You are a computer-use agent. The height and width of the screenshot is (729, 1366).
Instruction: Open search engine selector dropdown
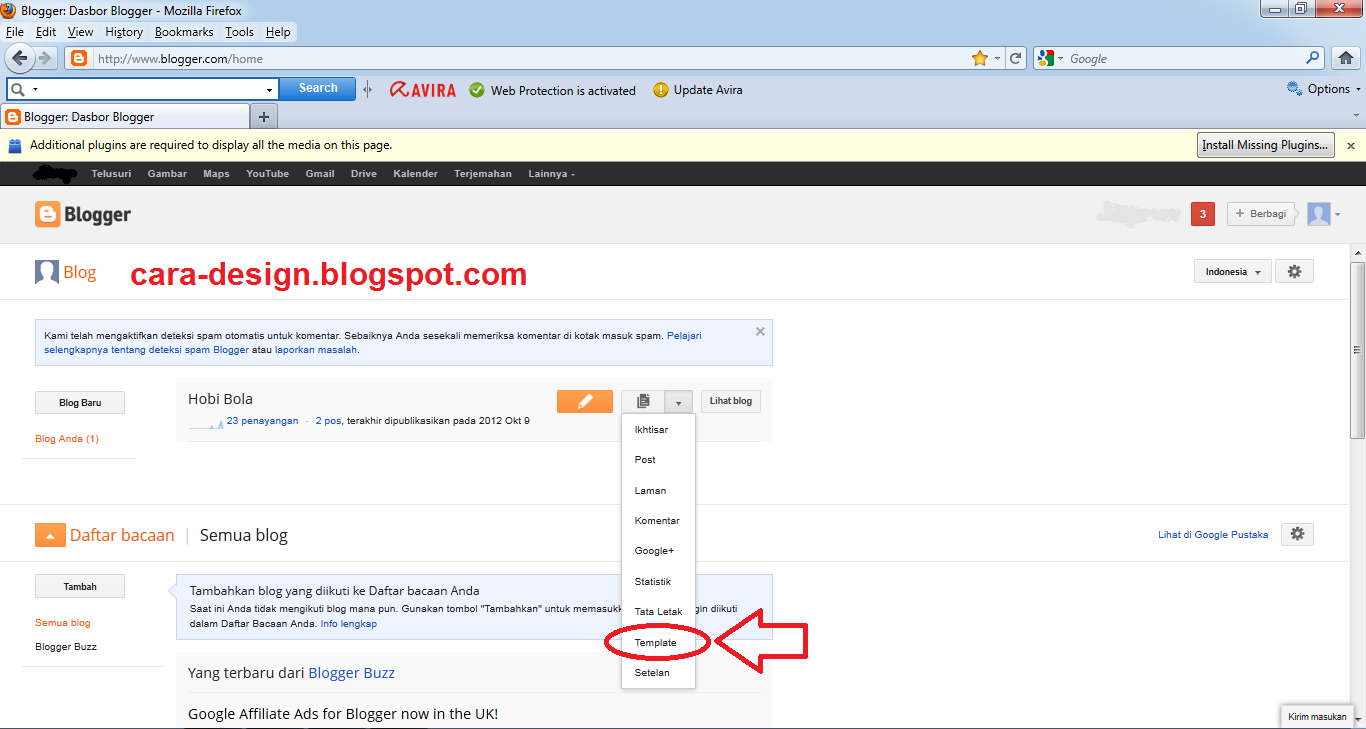[x=1060, y=58]
